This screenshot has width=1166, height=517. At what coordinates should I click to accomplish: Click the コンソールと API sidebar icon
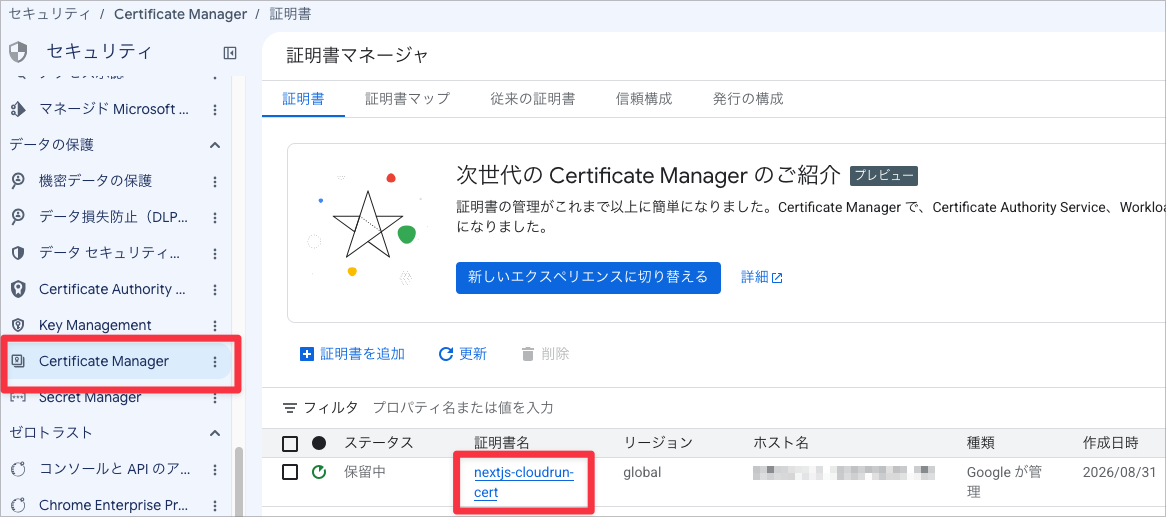coord(19,469)
